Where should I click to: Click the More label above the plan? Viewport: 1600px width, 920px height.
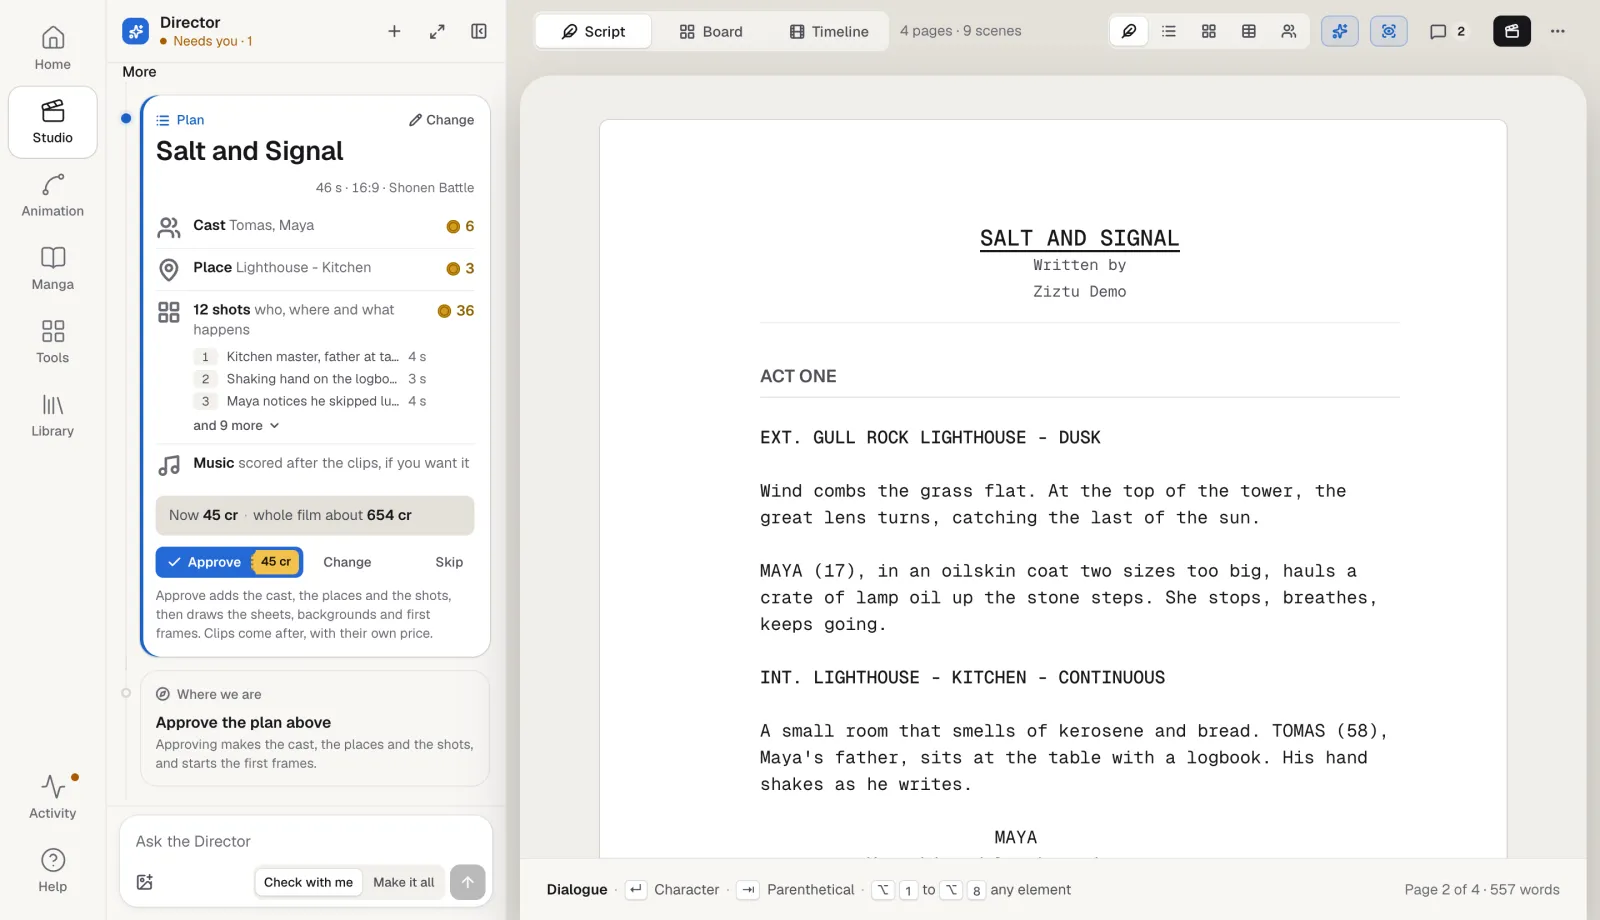139,72
